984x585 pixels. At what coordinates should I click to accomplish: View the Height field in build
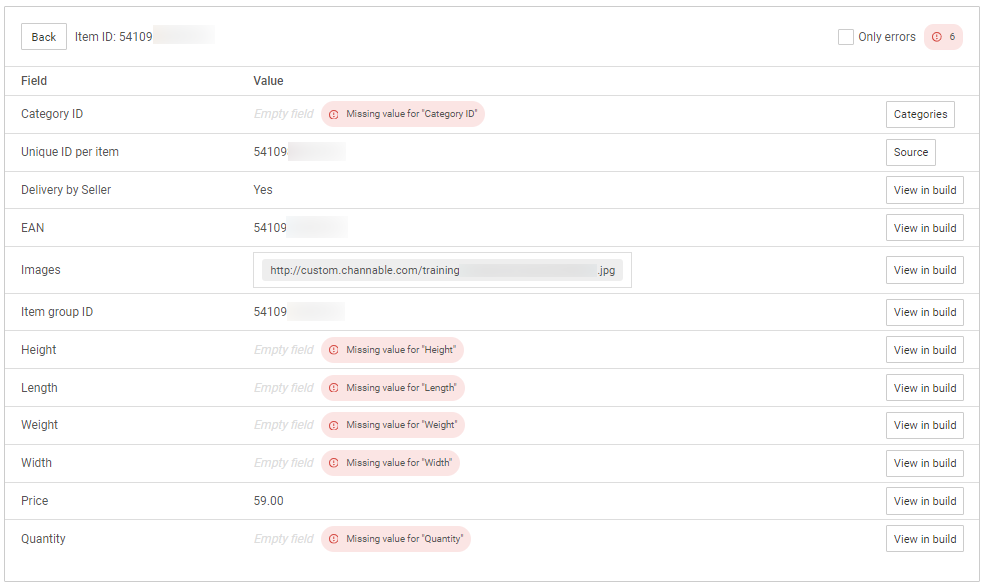point(924,350)
